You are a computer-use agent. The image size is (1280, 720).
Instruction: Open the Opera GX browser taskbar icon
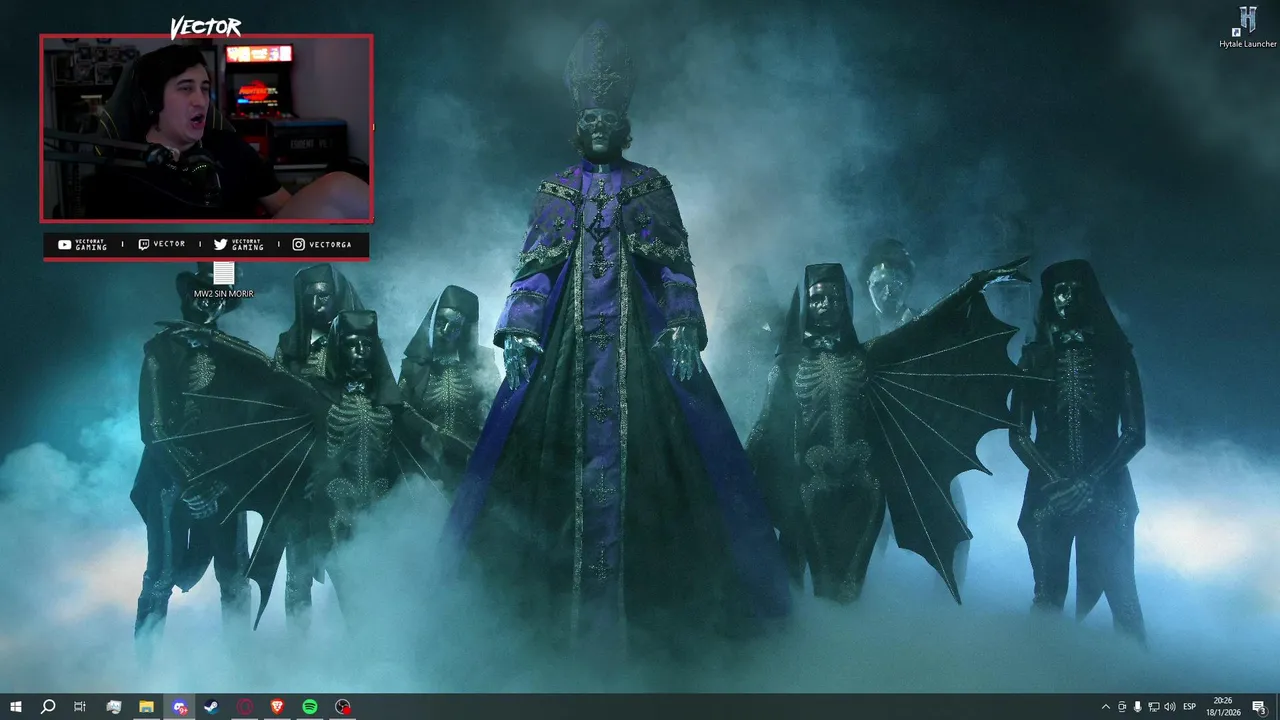pos(245,707)
